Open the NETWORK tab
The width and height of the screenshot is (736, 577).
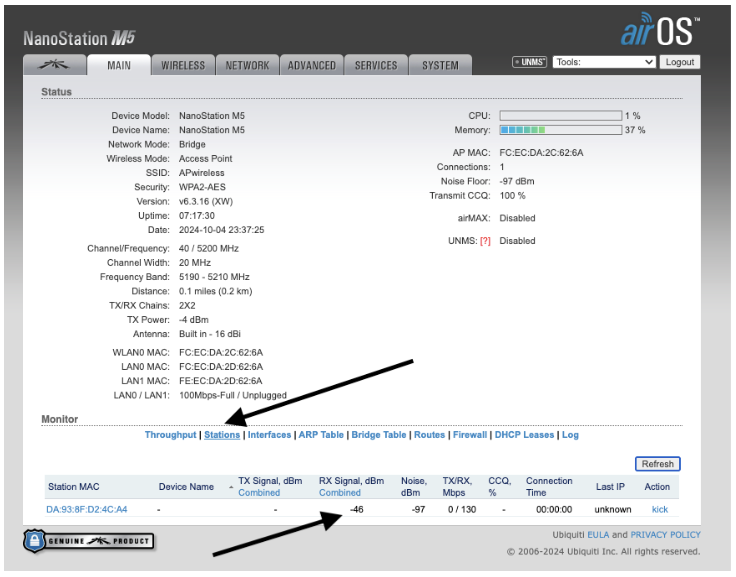247,65
